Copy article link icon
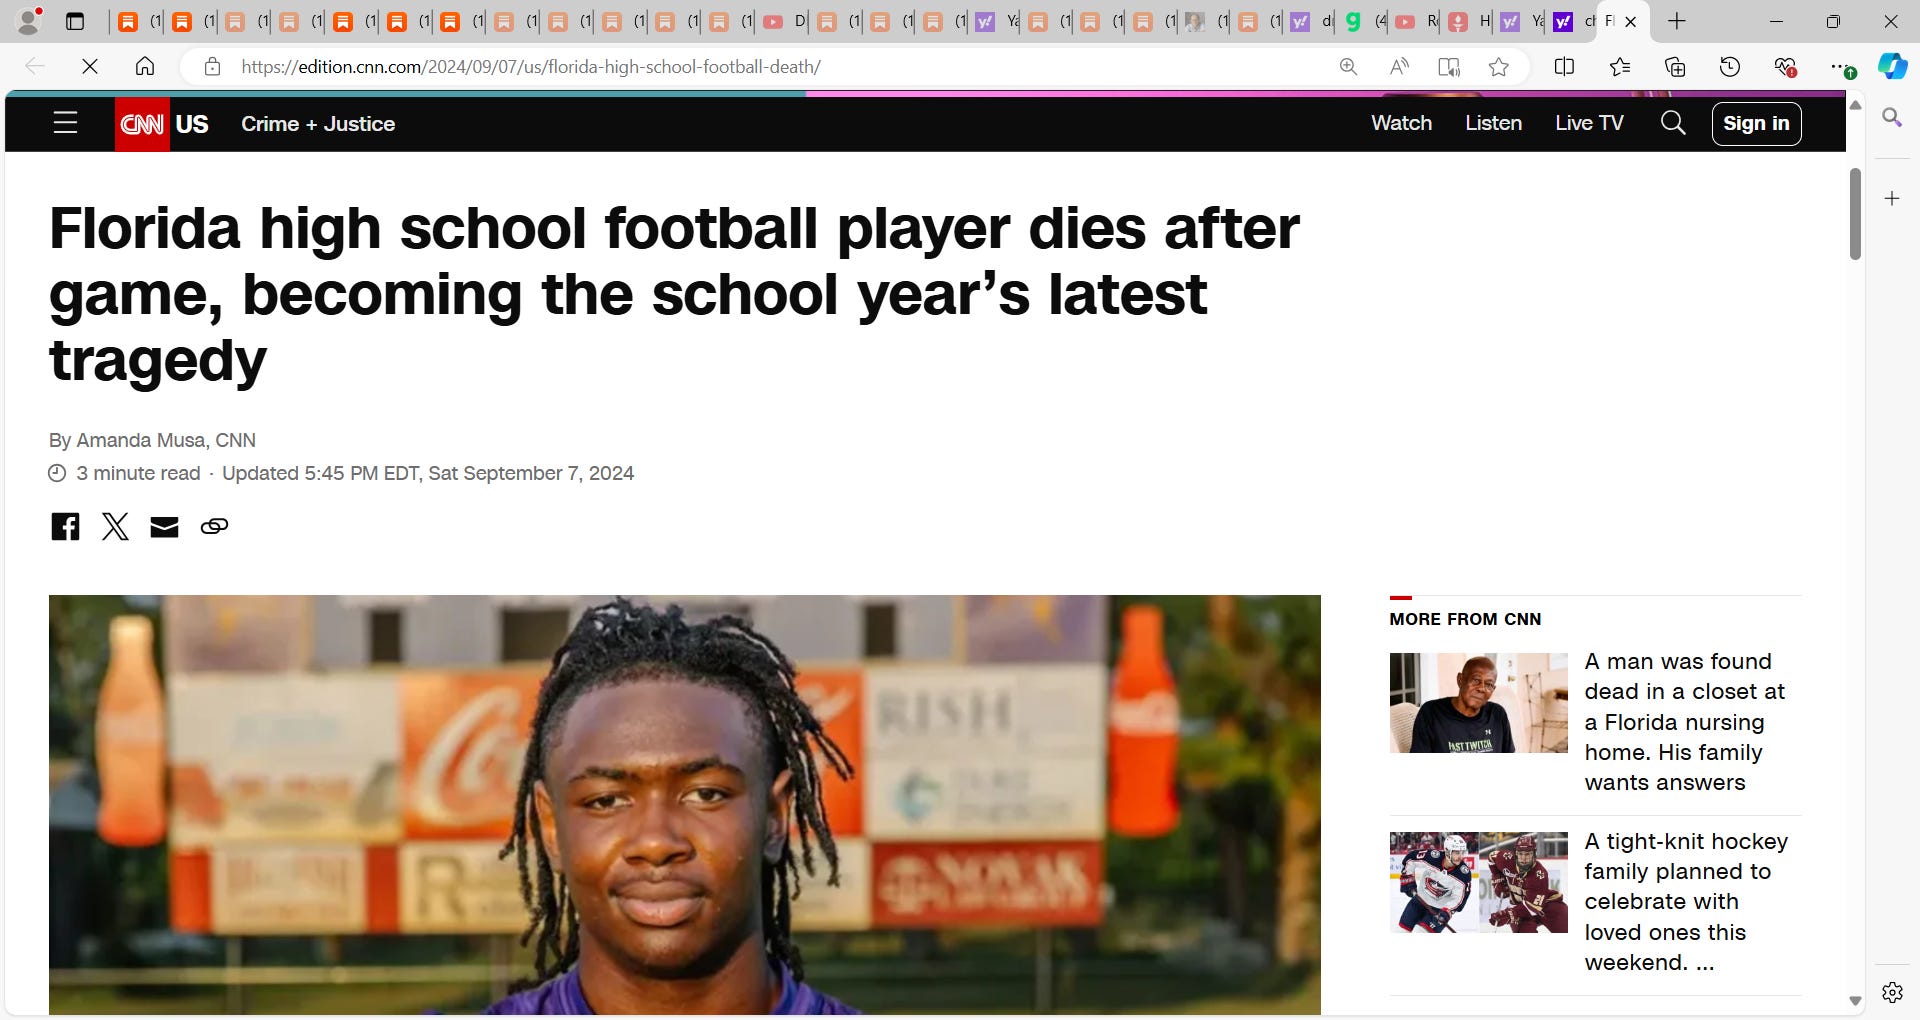 tap(214, 526)
